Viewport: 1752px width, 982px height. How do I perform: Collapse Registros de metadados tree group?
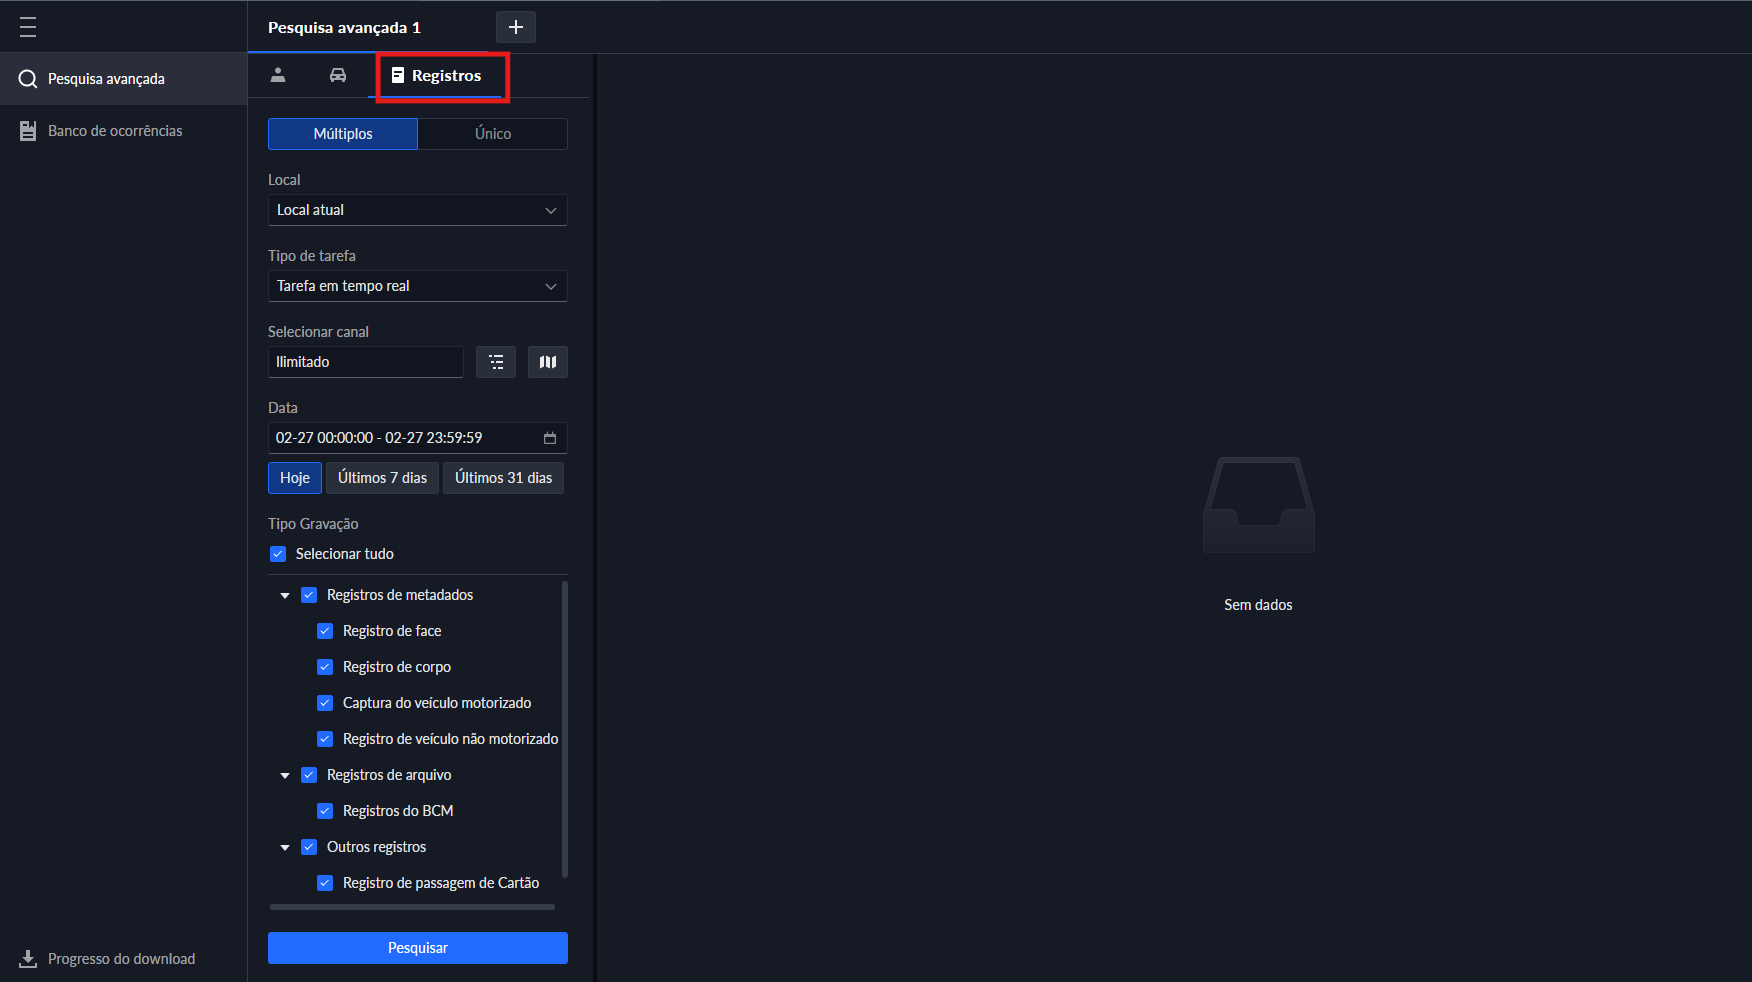click(x=285, y=595)
